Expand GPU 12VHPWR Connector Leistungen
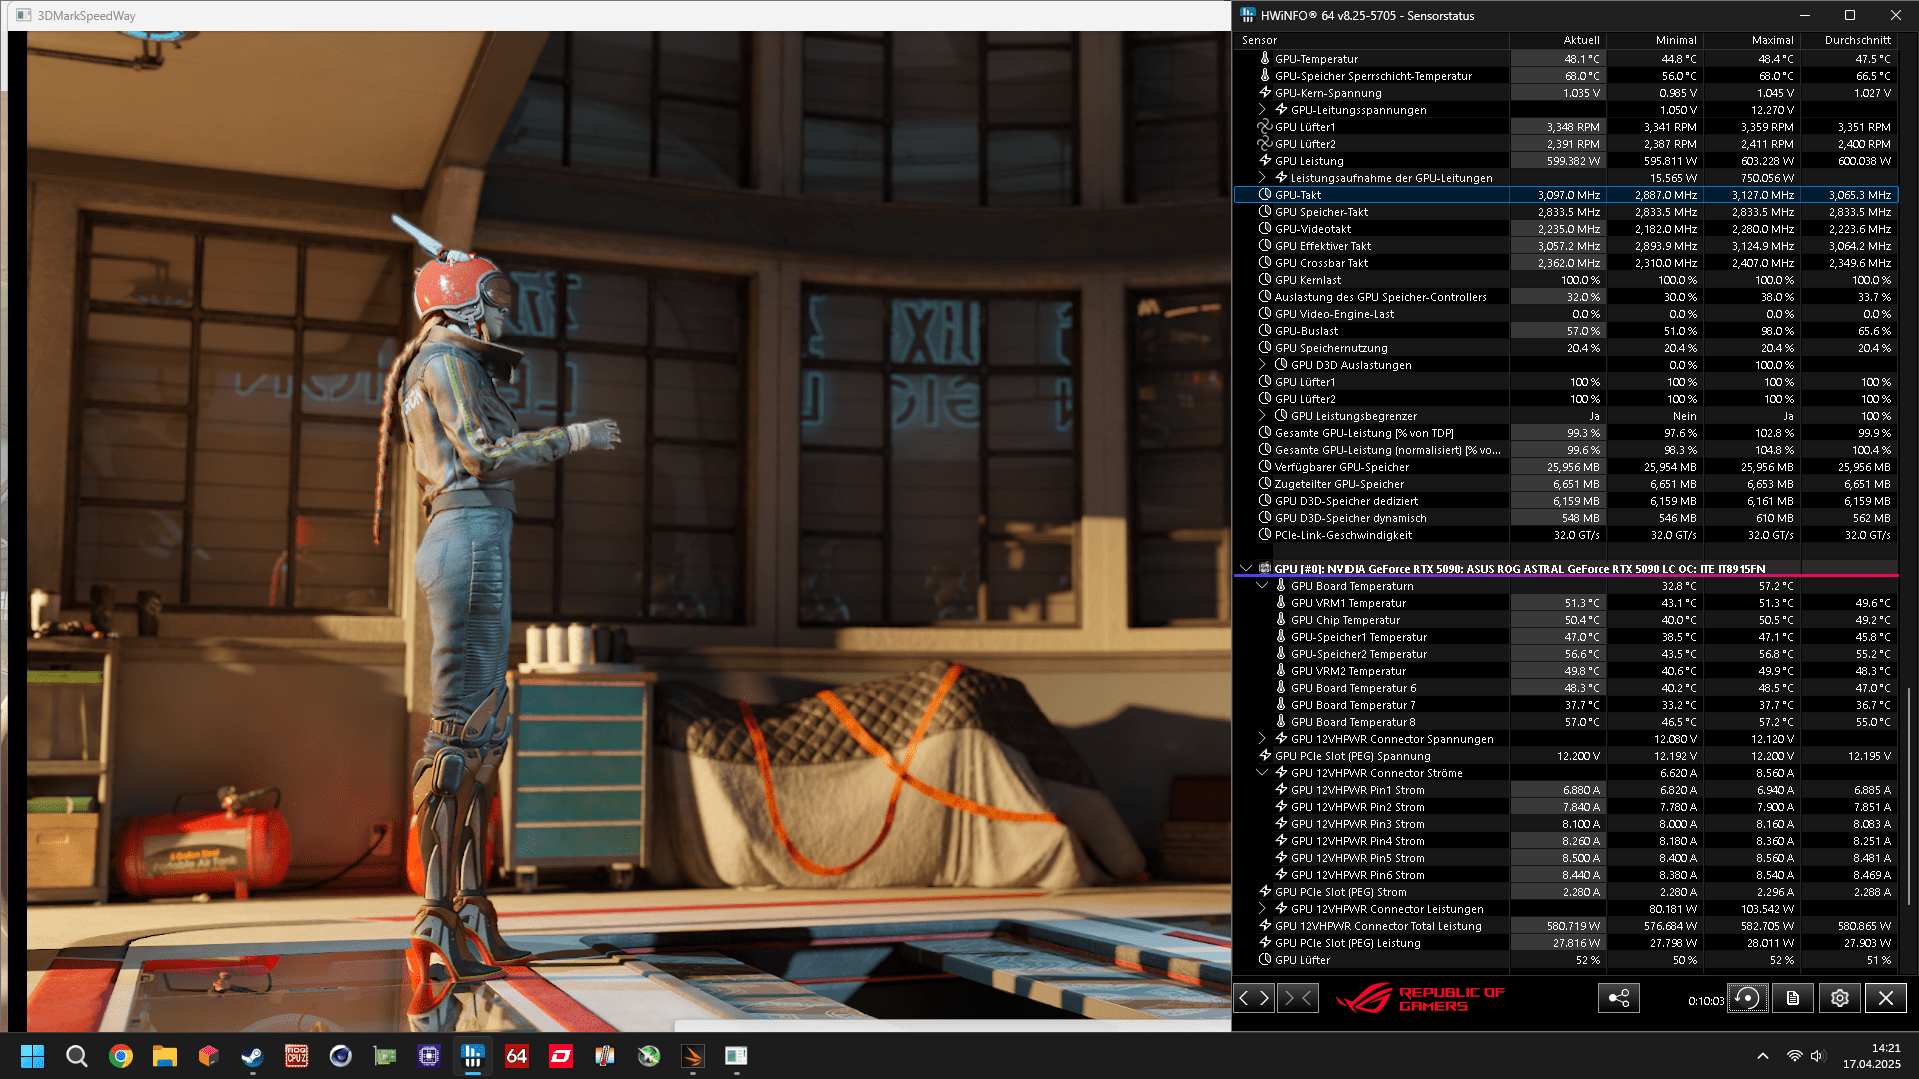Viewport: 1919px width, 1079px height. point(1262,909)
